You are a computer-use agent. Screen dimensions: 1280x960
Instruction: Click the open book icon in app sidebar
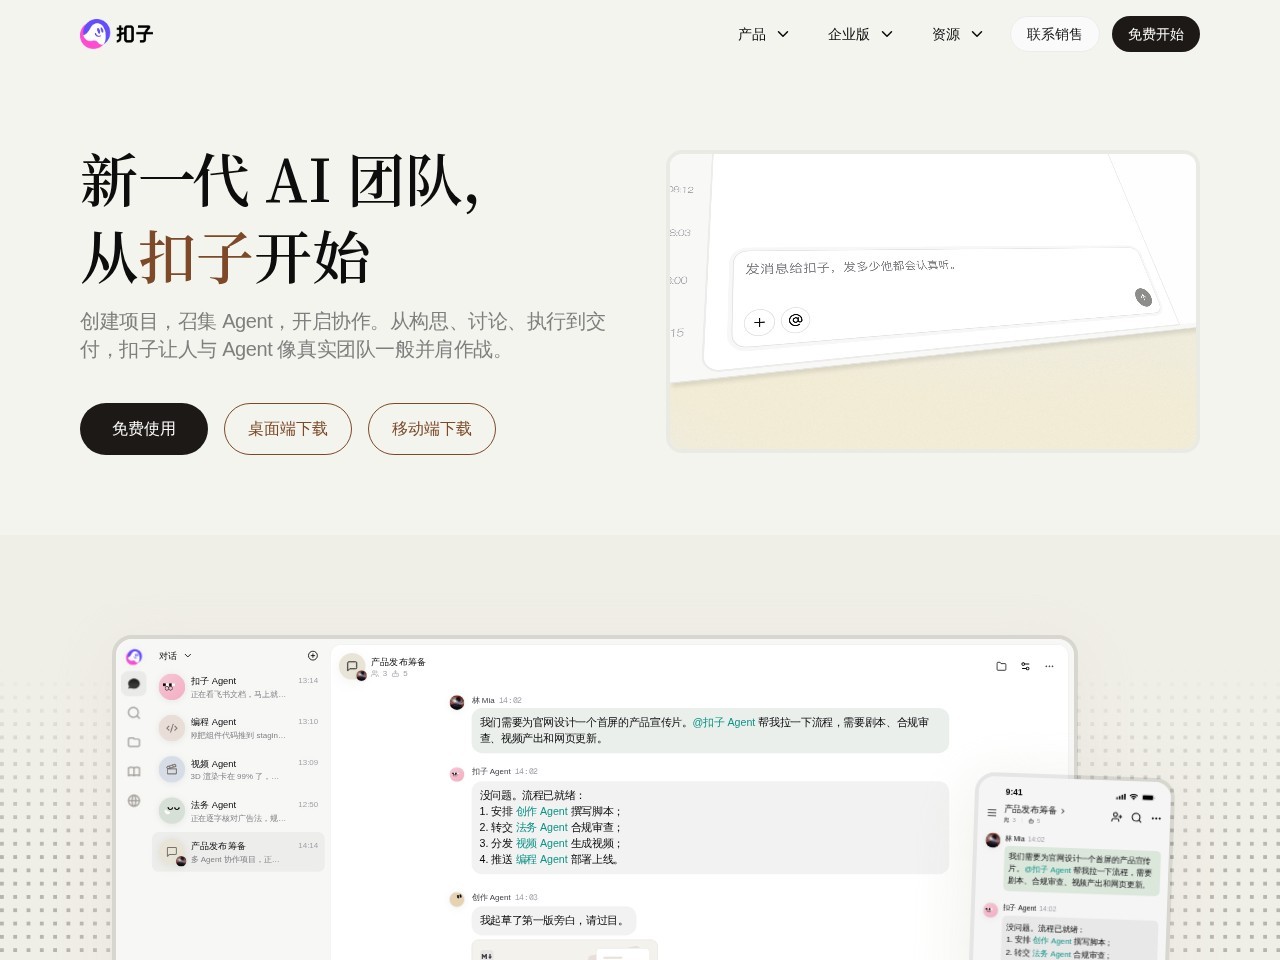[134, 771]
